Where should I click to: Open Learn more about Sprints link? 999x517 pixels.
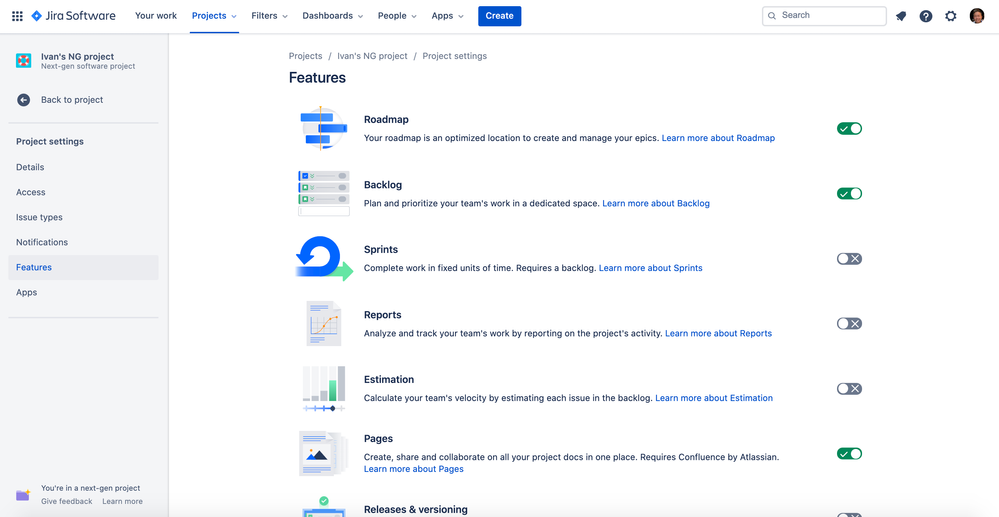click(650, 268)
